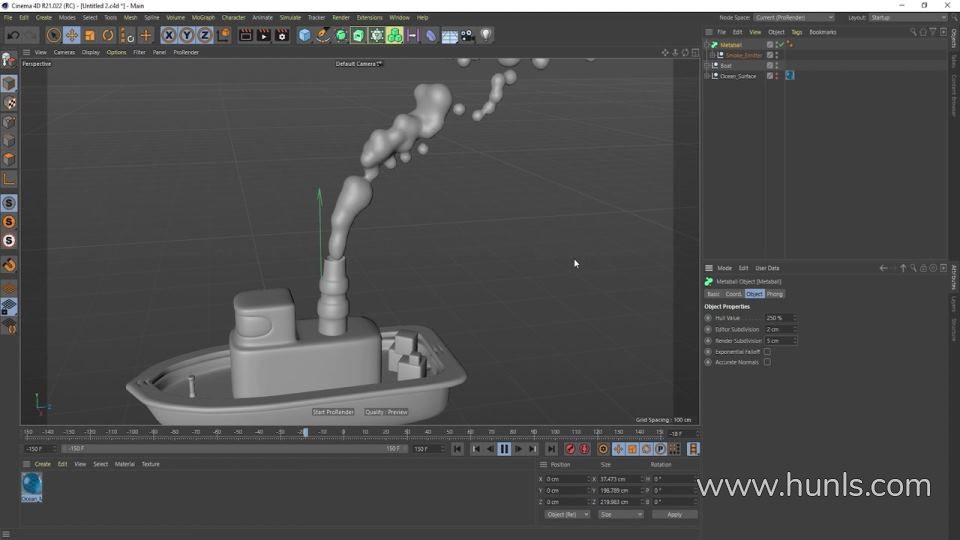Click the Undo arrow icon

[13, 35]
